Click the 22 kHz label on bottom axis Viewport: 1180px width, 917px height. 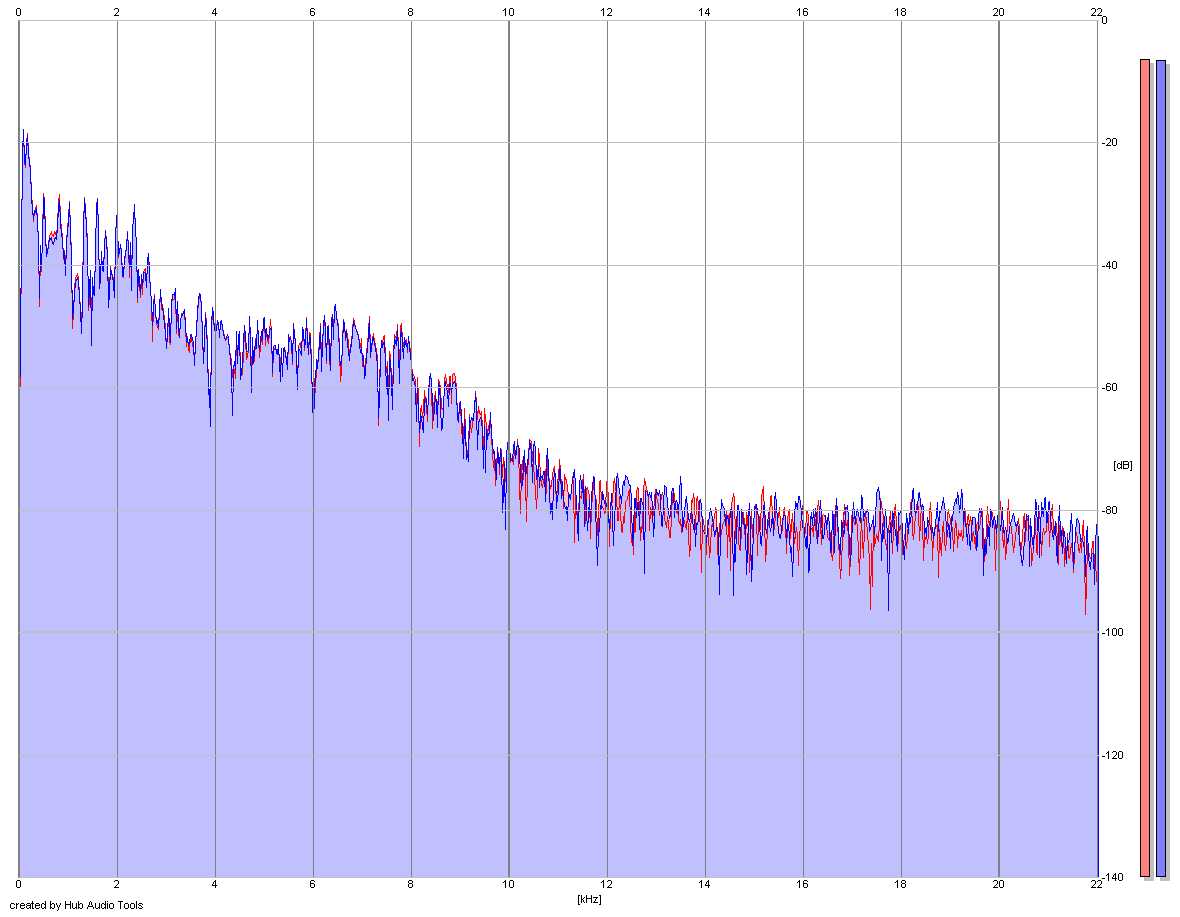(1096, 885)
